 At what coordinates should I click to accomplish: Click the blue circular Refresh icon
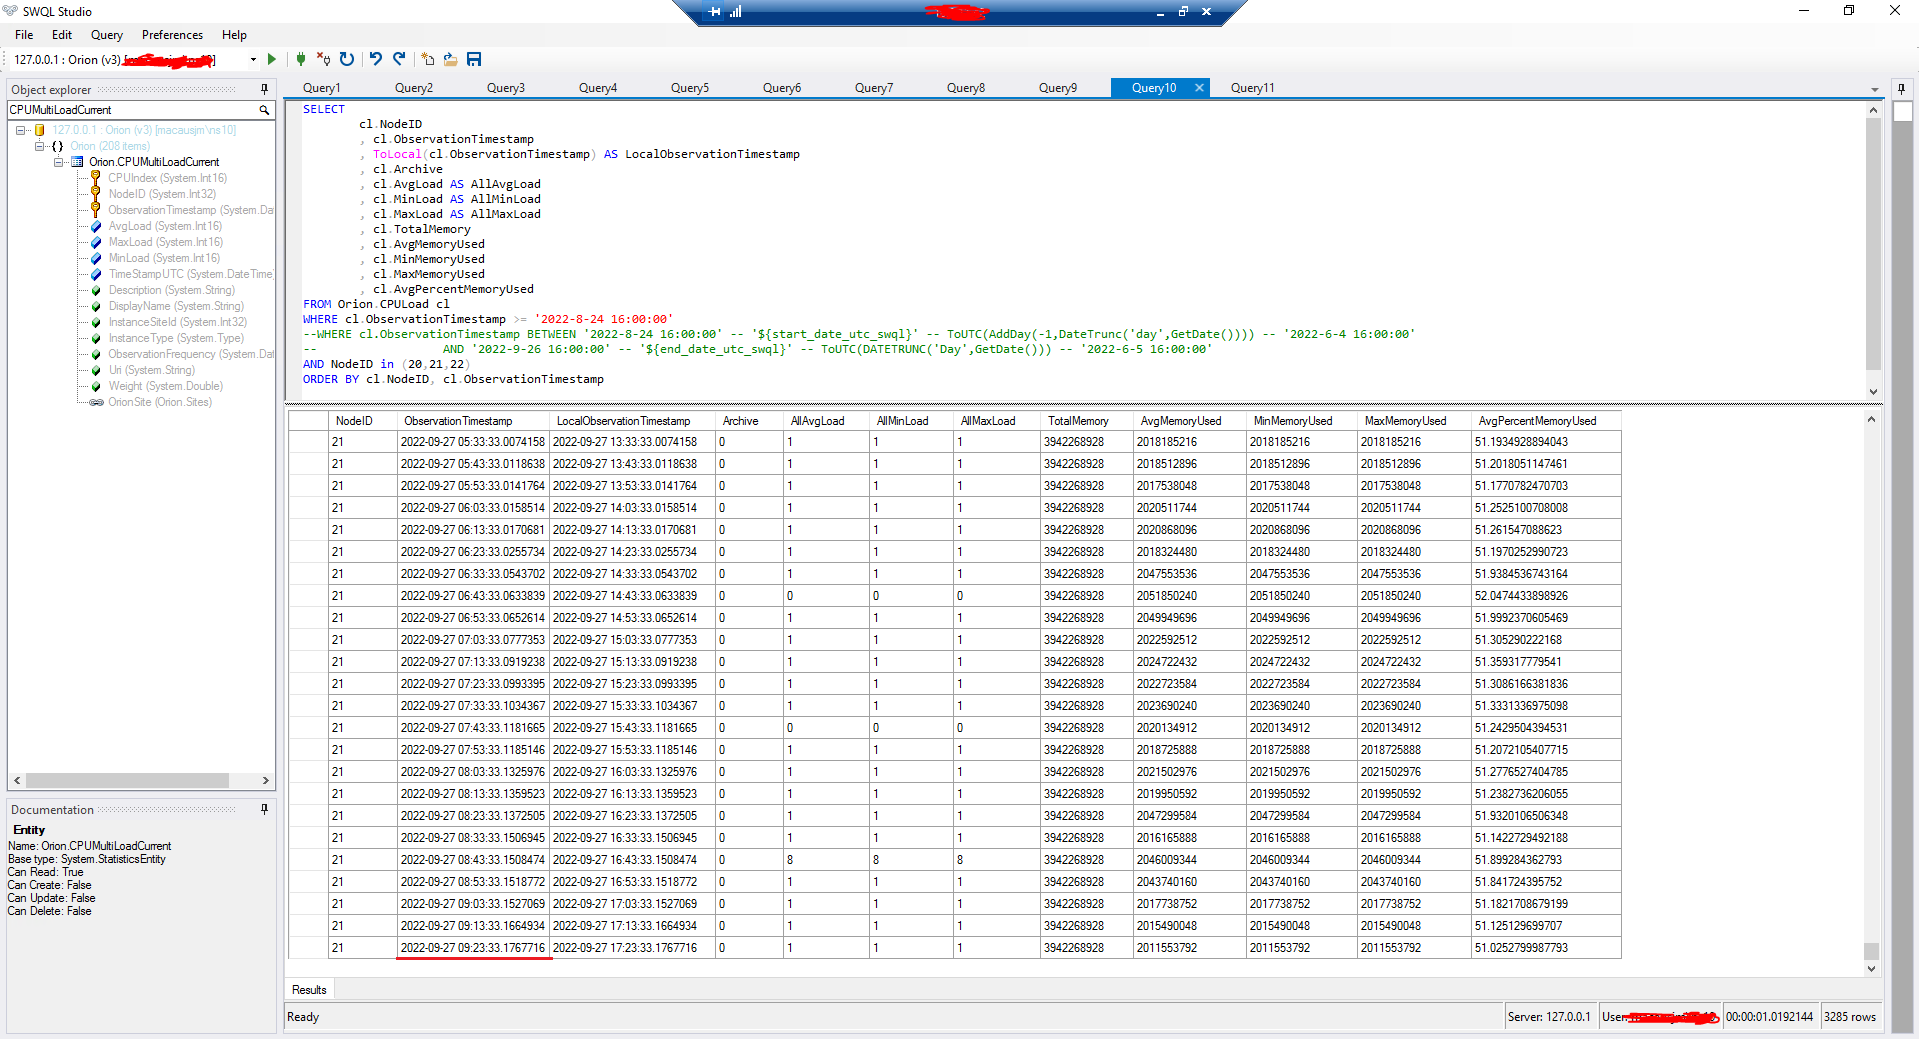coord(347,60)
